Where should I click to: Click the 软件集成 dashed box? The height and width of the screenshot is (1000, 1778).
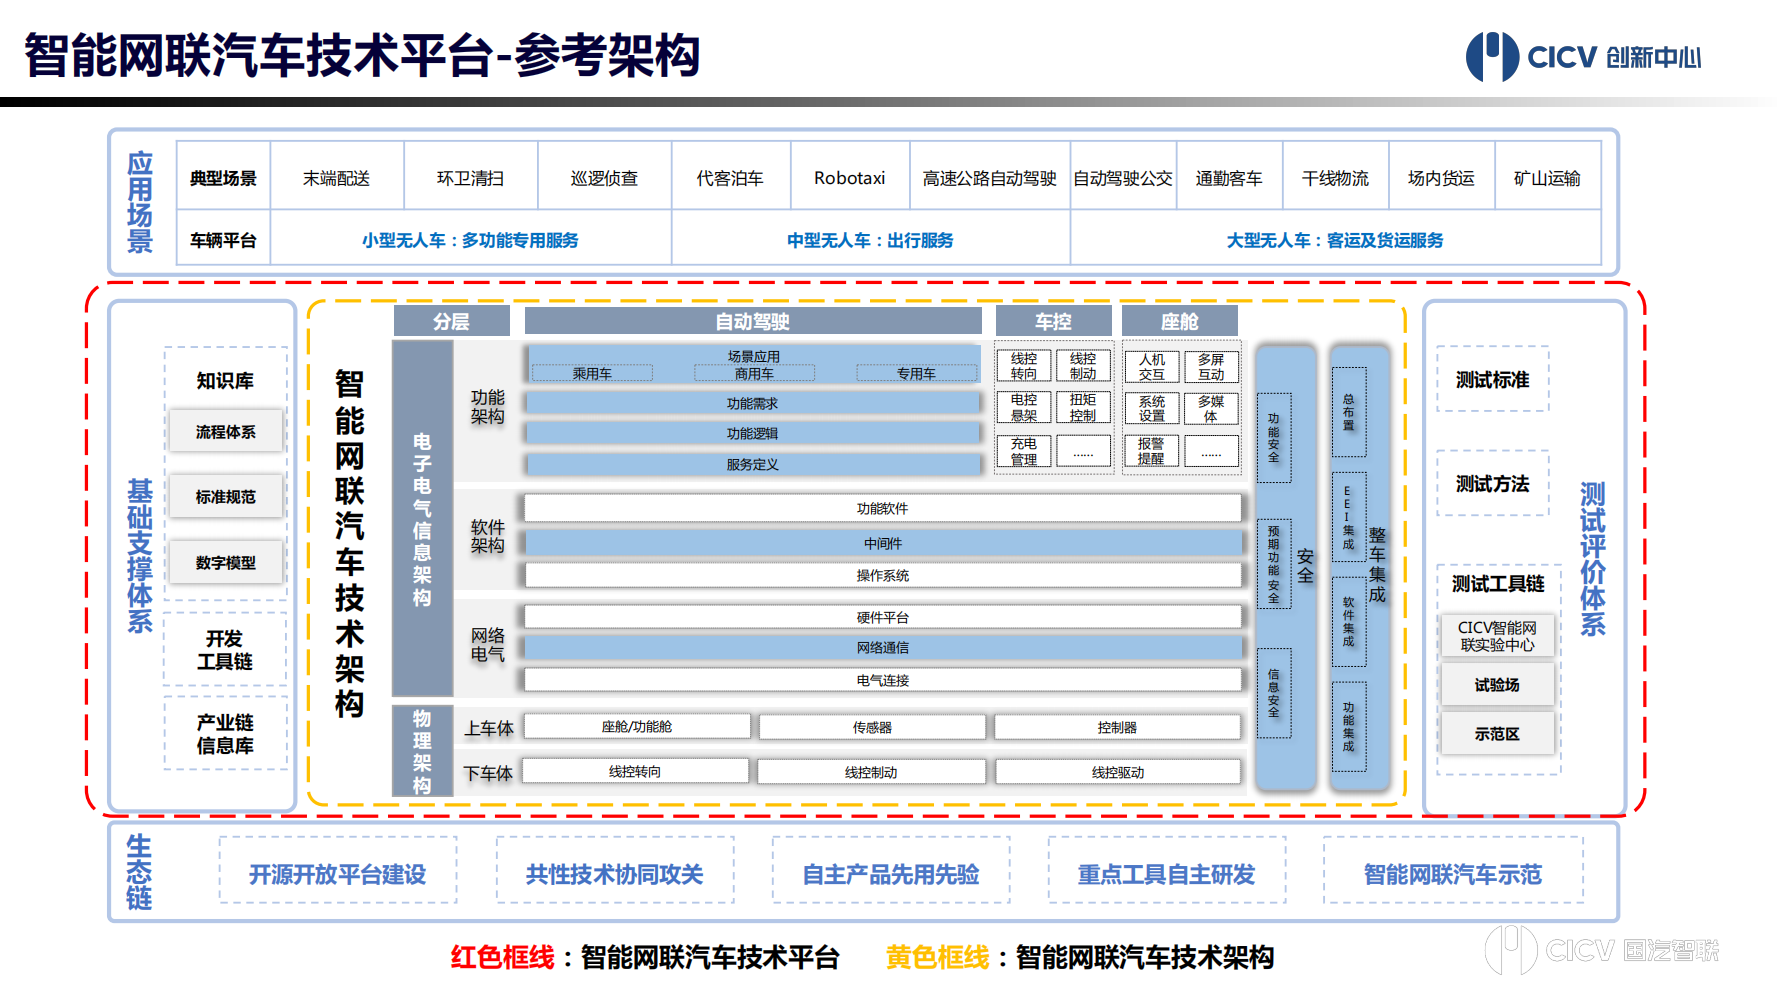click(x=1349, y=622)
